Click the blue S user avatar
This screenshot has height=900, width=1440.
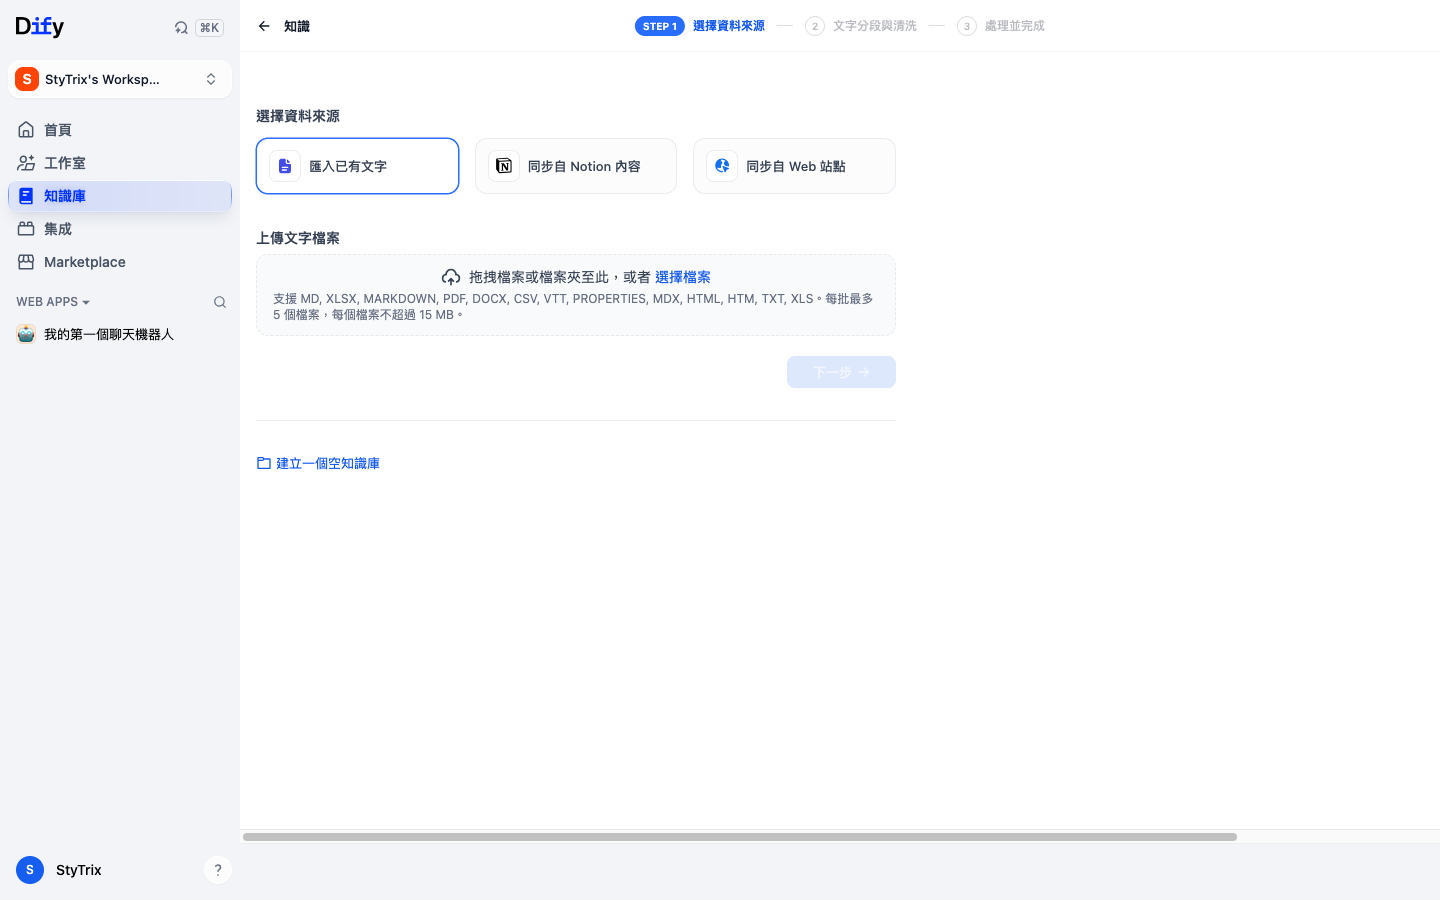[30, 870]
